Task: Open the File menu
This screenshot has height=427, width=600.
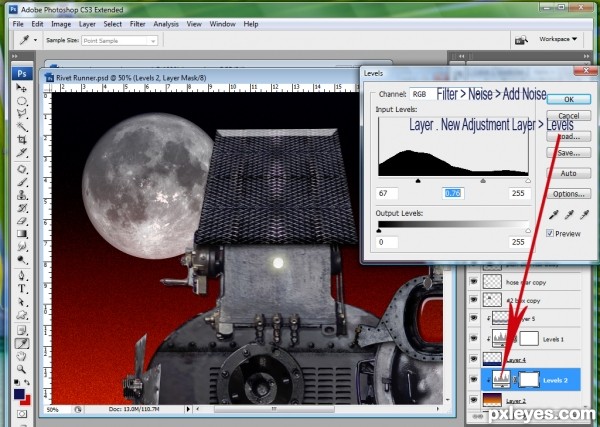Action: tap(18, 24)
